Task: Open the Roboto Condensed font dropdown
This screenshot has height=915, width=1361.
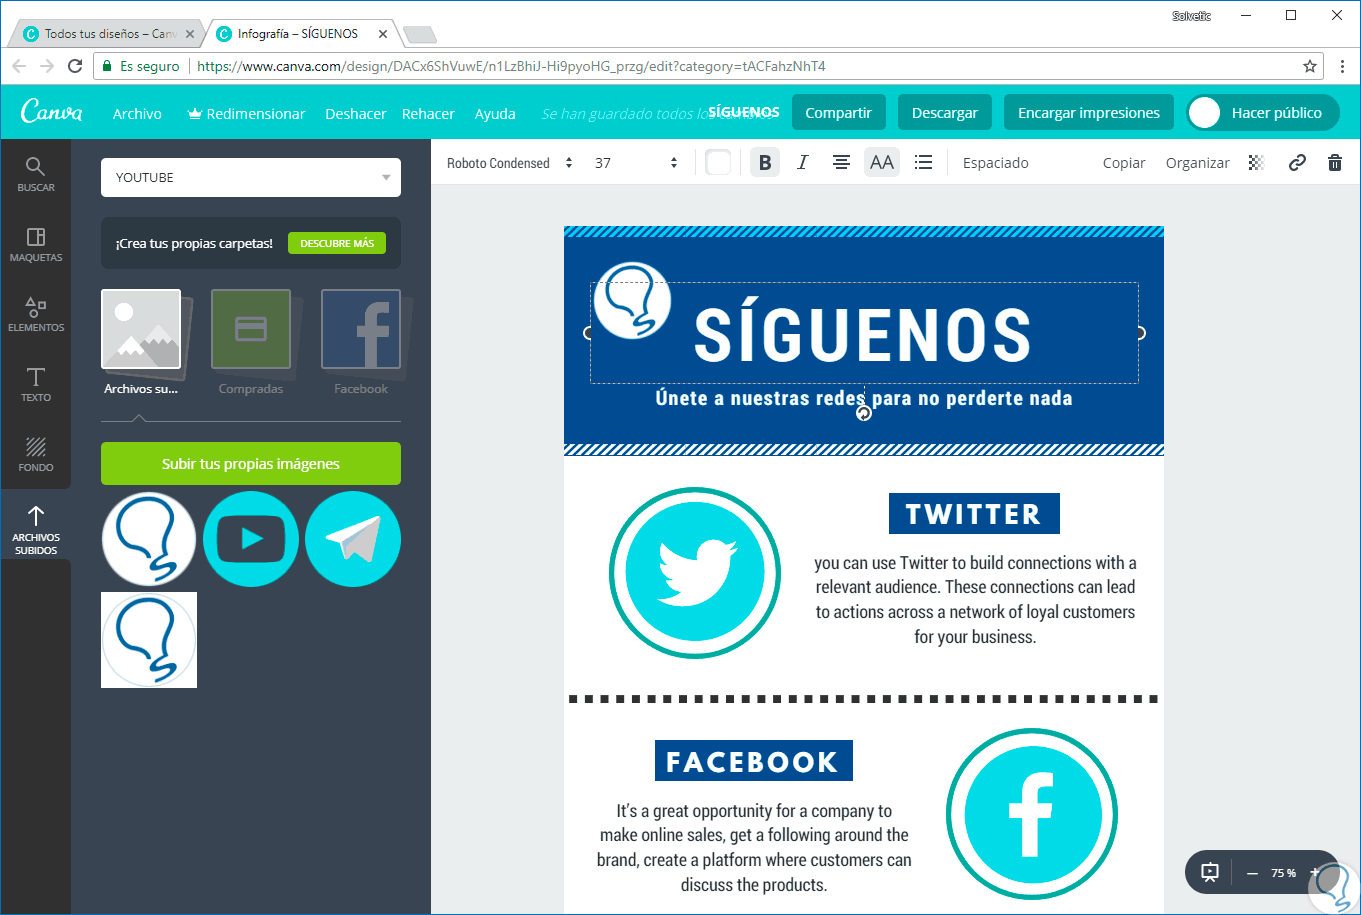Action: pos(510,163)
